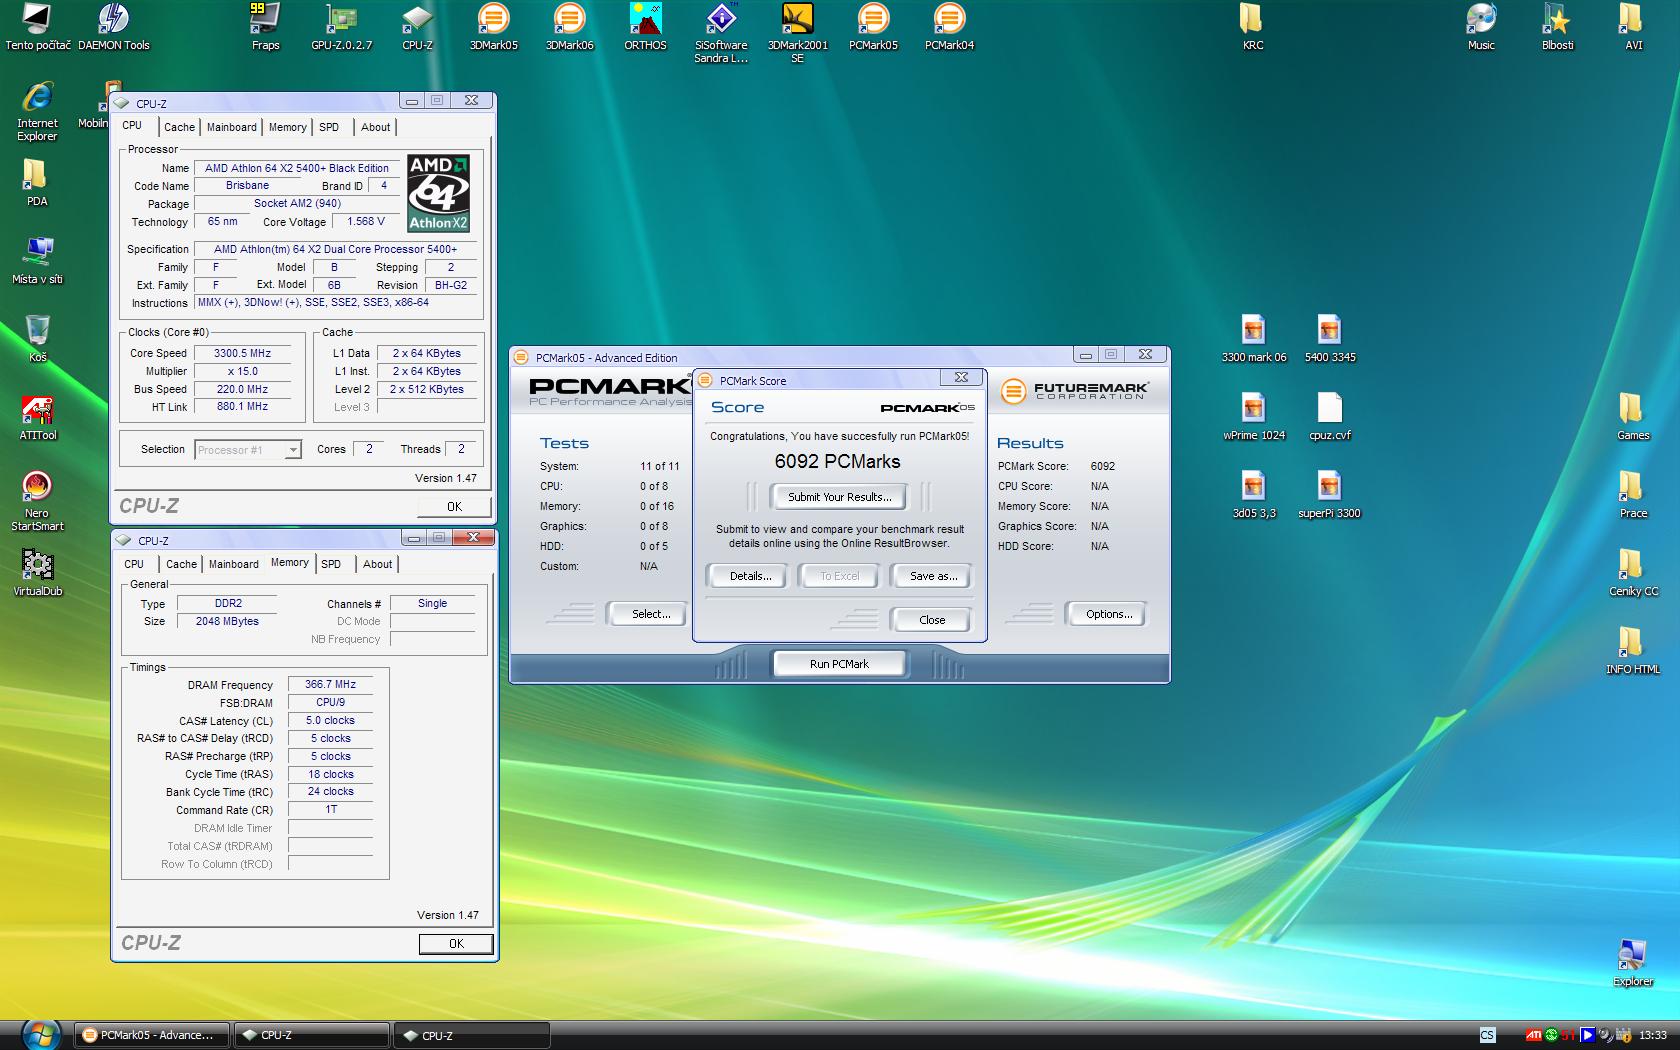Open About tab in upper CPU-Z window
1680x1050 pixels.
click(376, 127)
